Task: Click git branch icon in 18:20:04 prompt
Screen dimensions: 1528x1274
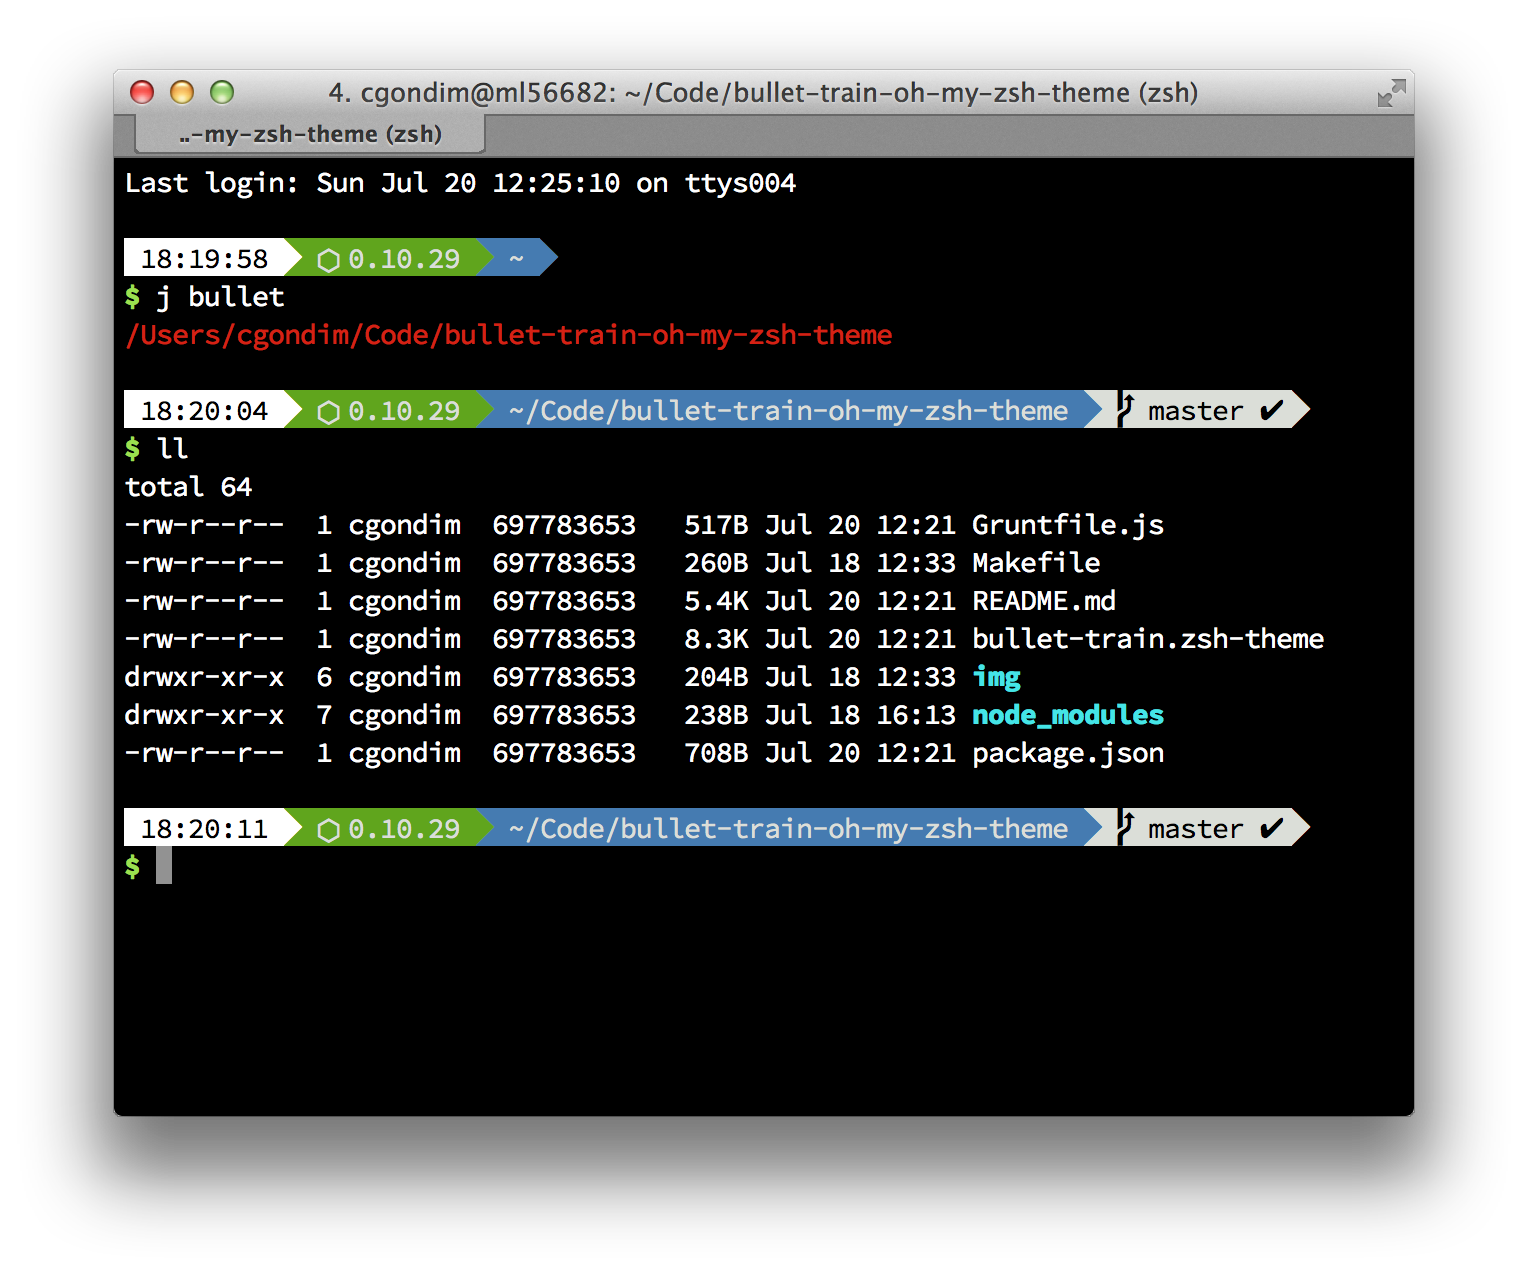Action: [1126, 410]
